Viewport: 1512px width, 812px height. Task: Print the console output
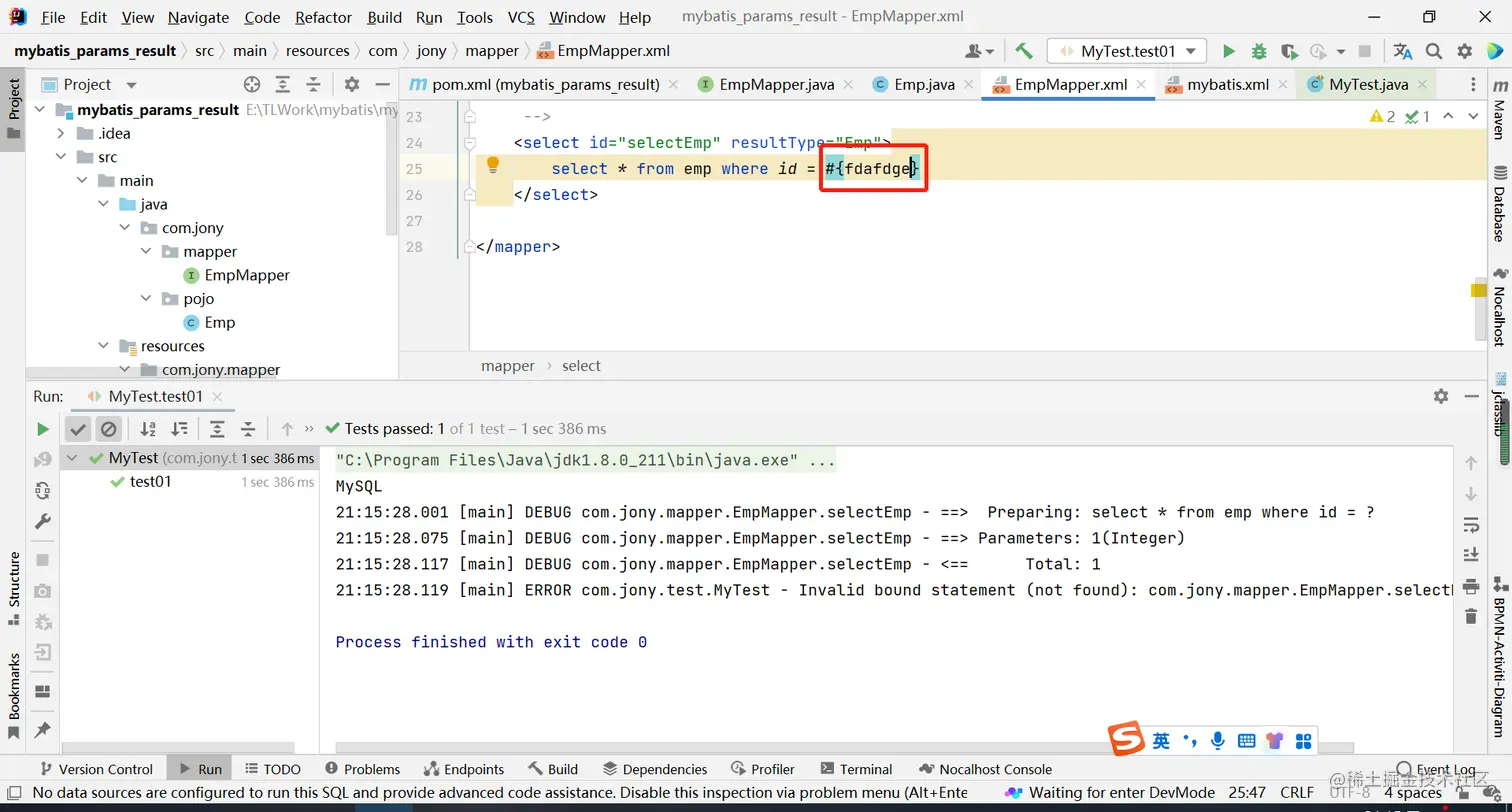click(x=1470, y=586)
